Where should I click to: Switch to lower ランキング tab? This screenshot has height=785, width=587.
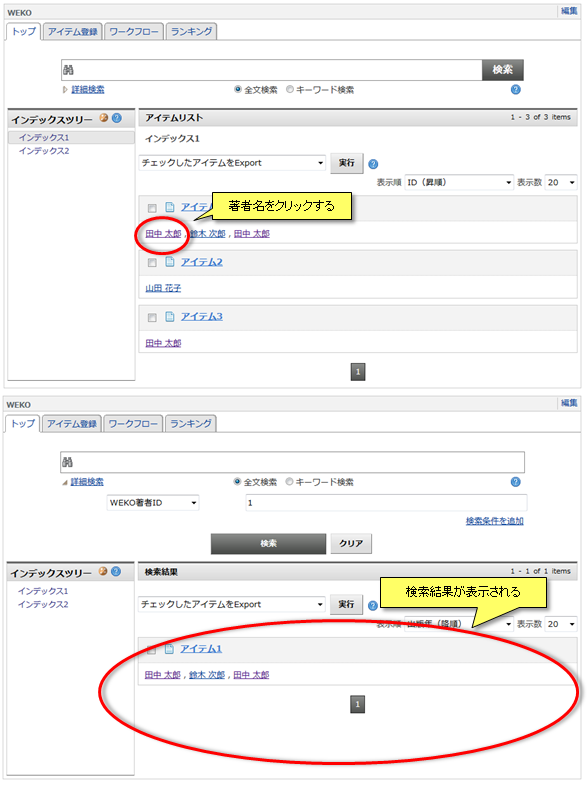pos(191,424)
